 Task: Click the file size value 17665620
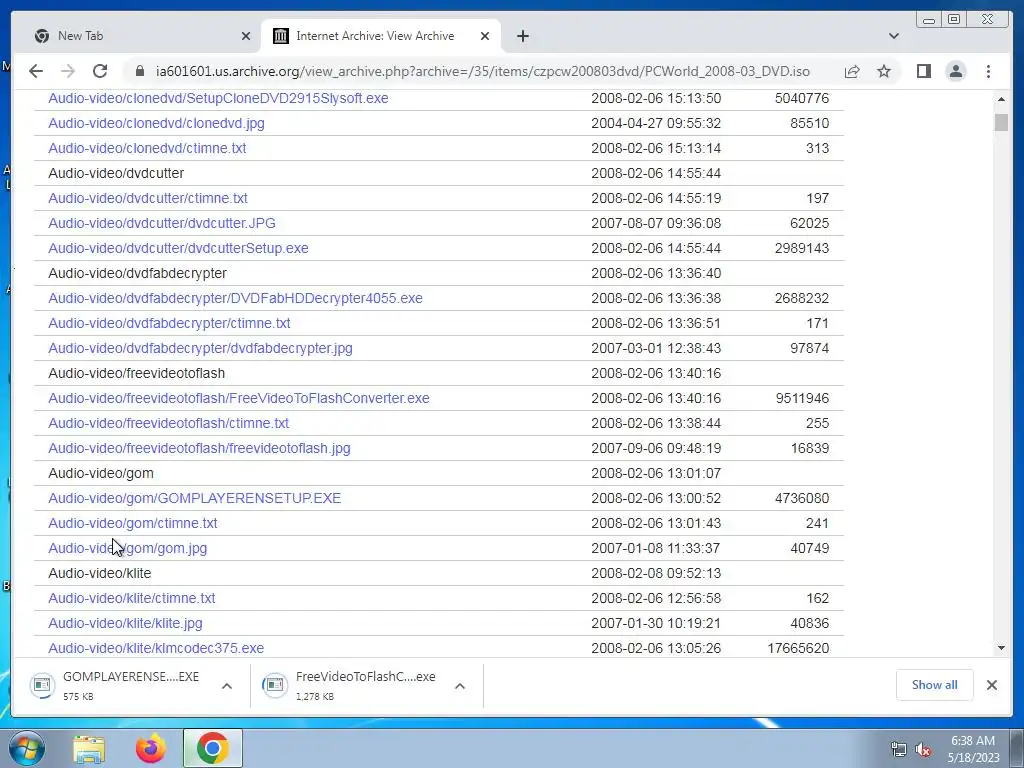click(798, 648)
